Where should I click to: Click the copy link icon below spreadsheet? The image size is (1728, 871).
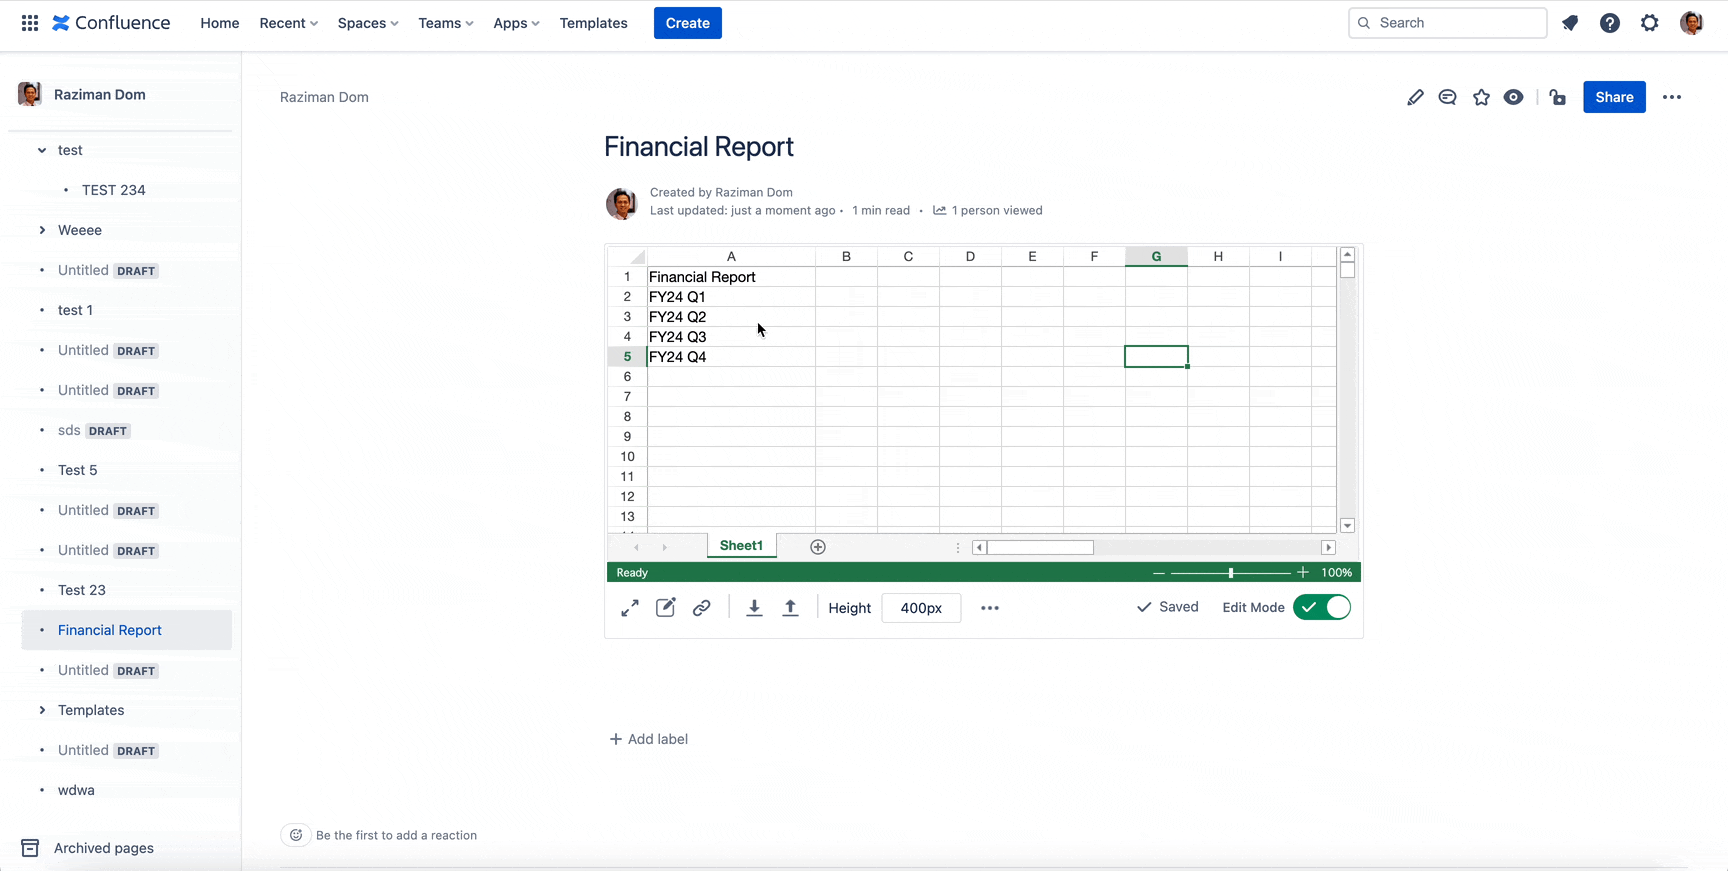click(702, 608)
